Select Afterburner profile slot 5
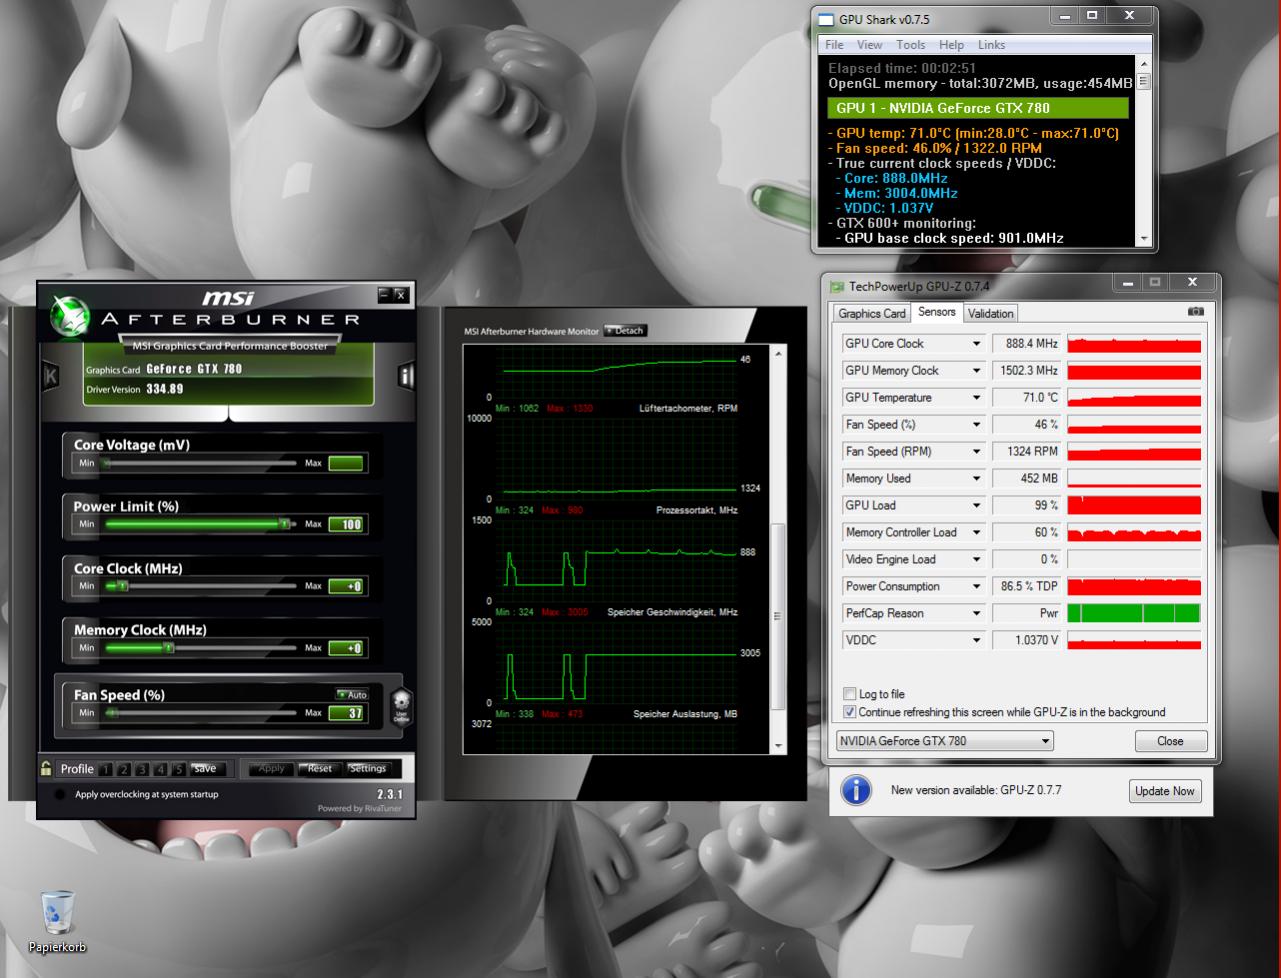Viewport: 1281px width, 978px height. point(178,769)
